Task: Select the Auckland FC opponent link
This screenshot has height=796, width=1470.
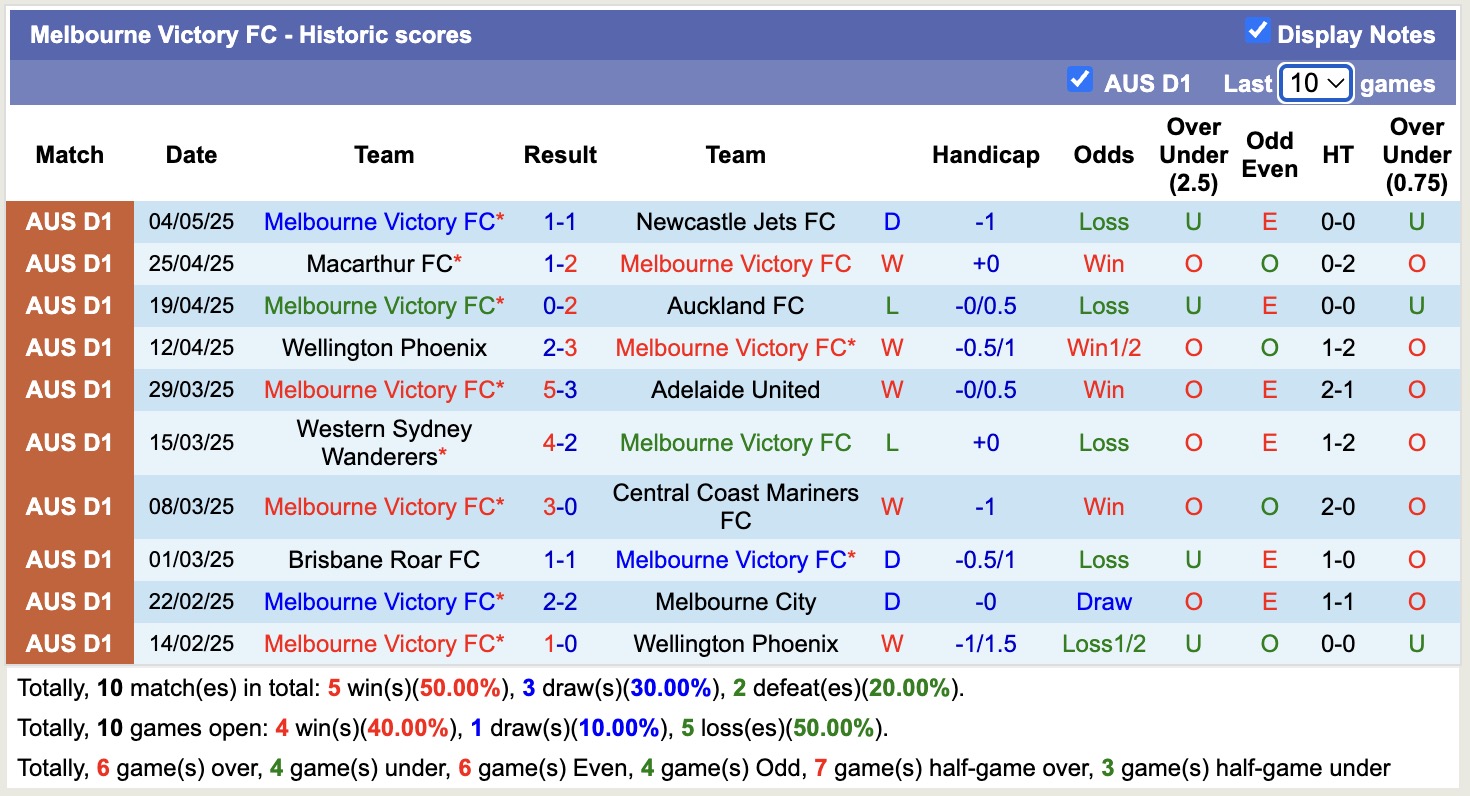Action: tap(735, 306)
